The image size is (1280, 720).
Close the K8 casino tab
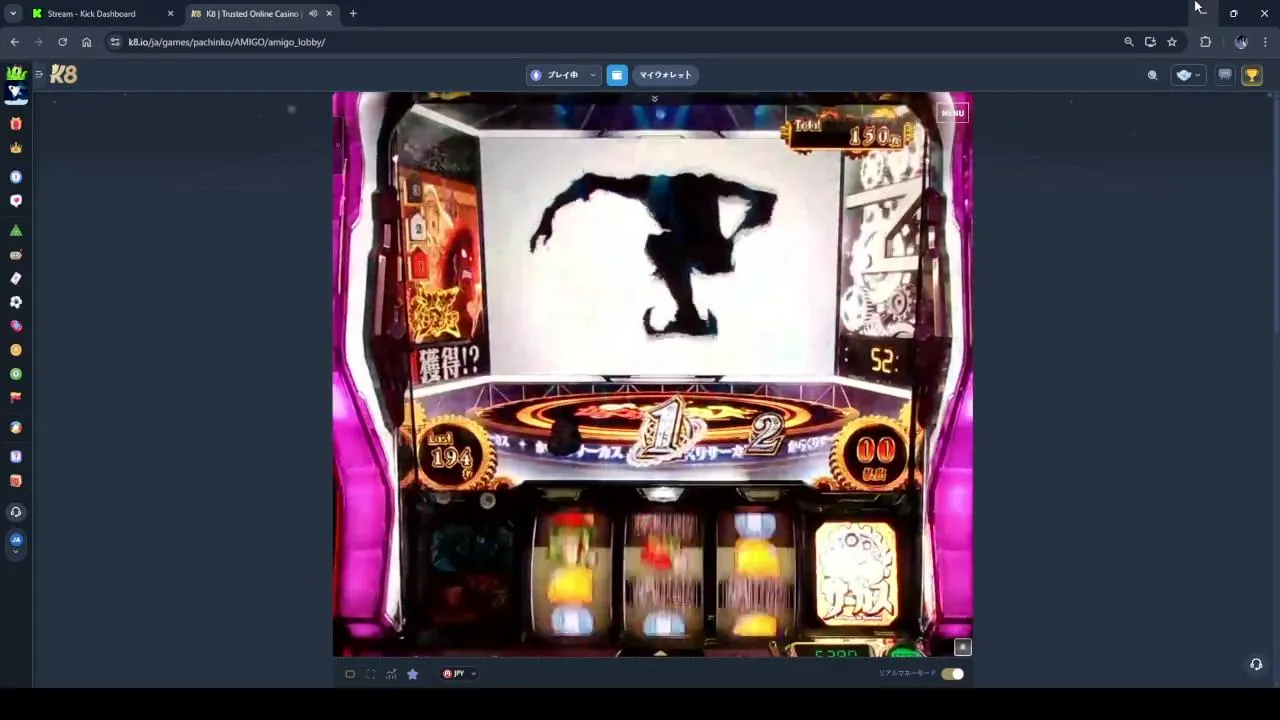[329, 14]
